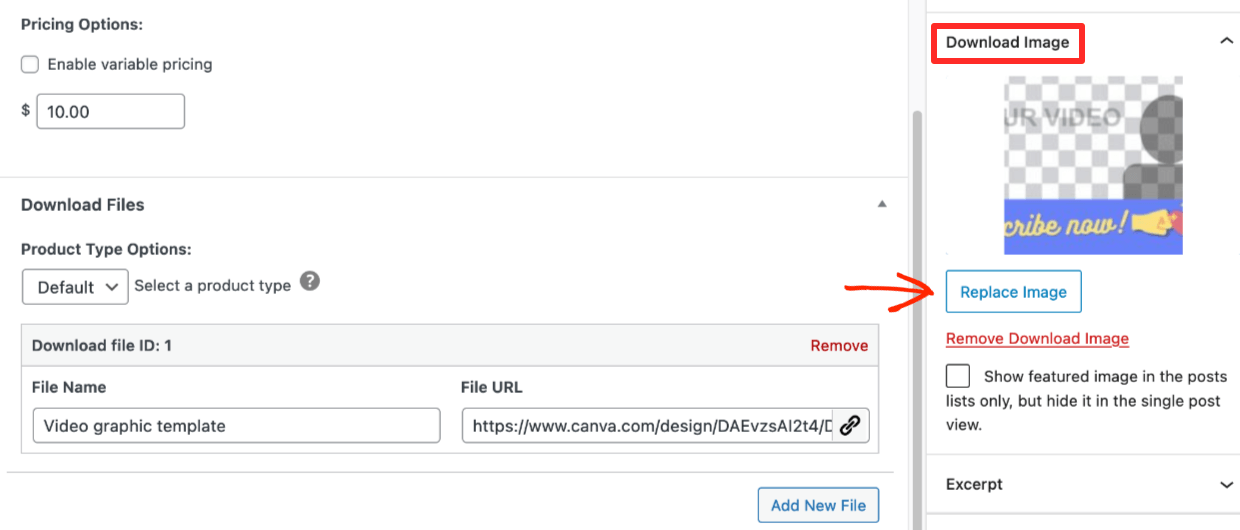Image resolution: width=1240 pixels, height=530 pixels.
Task: Click the price input field
Action: click(110, 112)
